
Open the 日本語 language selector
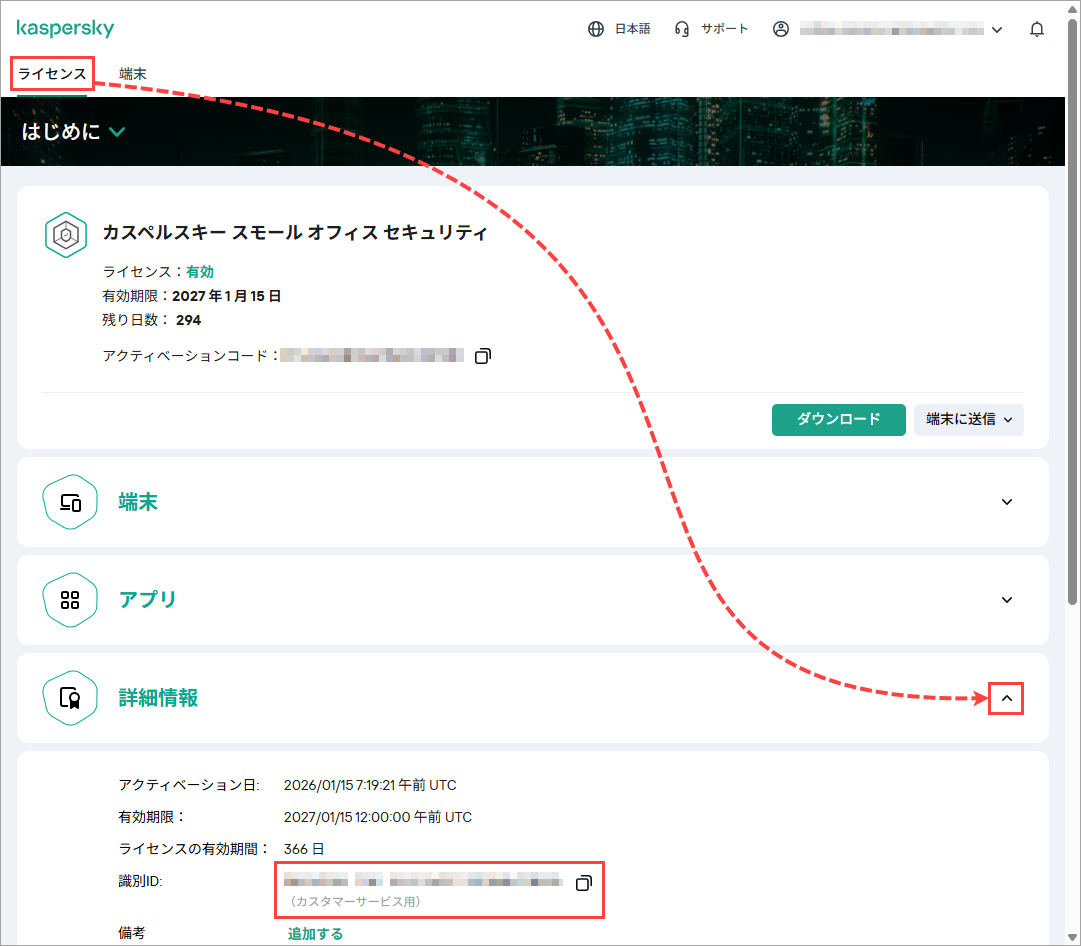pyautogui.click(x=632, y=29)
